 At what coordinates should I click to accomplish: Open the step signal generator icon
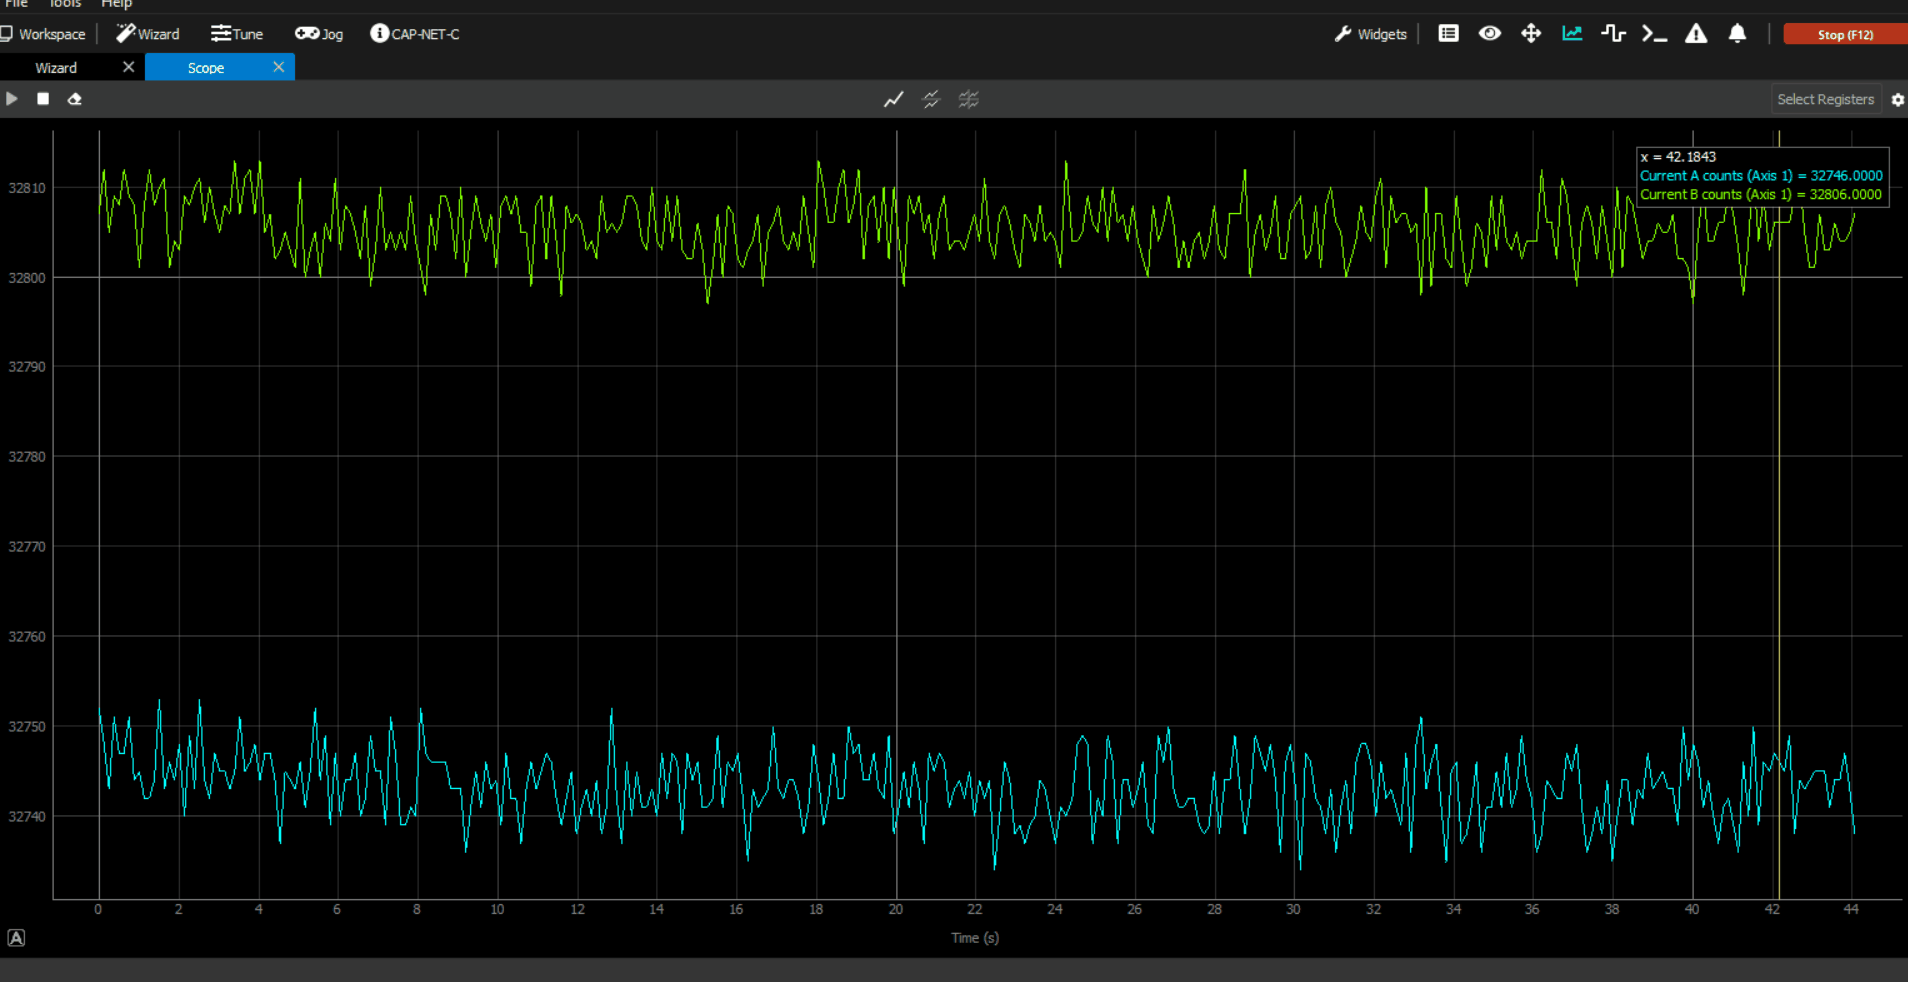1613,34
